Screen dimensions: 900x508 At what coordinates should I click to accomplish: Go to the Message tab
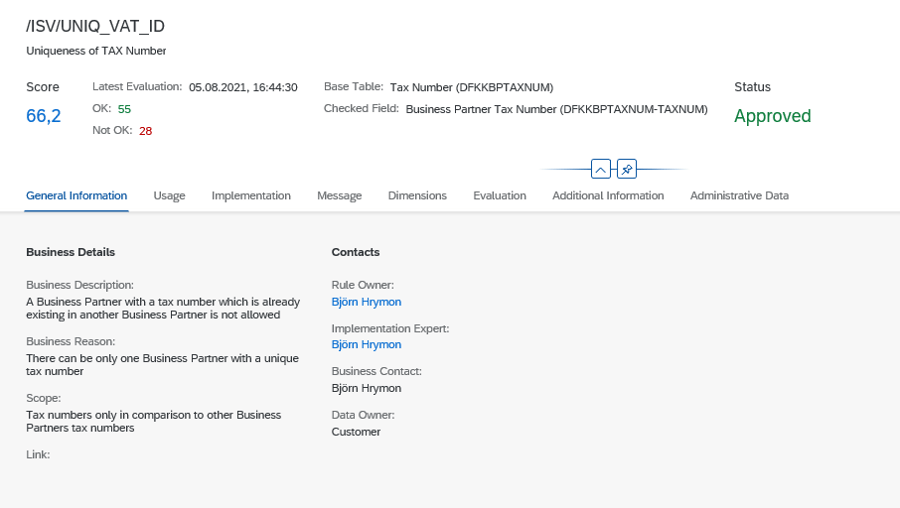339,196
